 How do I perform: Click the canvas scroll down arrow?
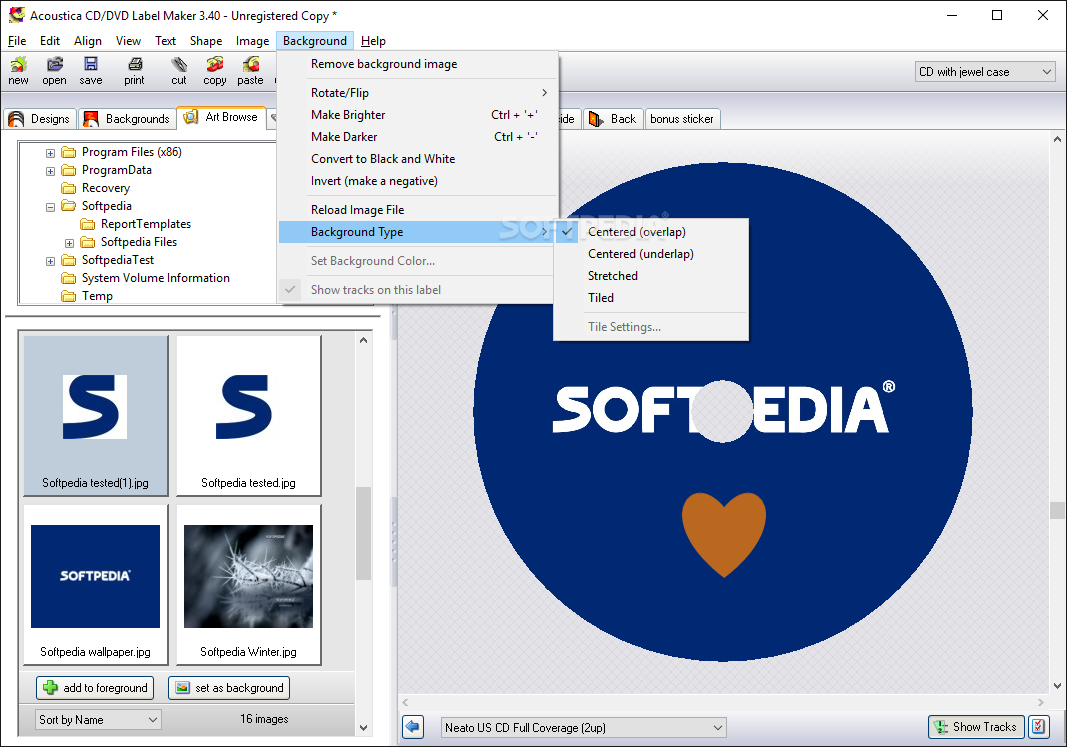(x=1057, y=686)
